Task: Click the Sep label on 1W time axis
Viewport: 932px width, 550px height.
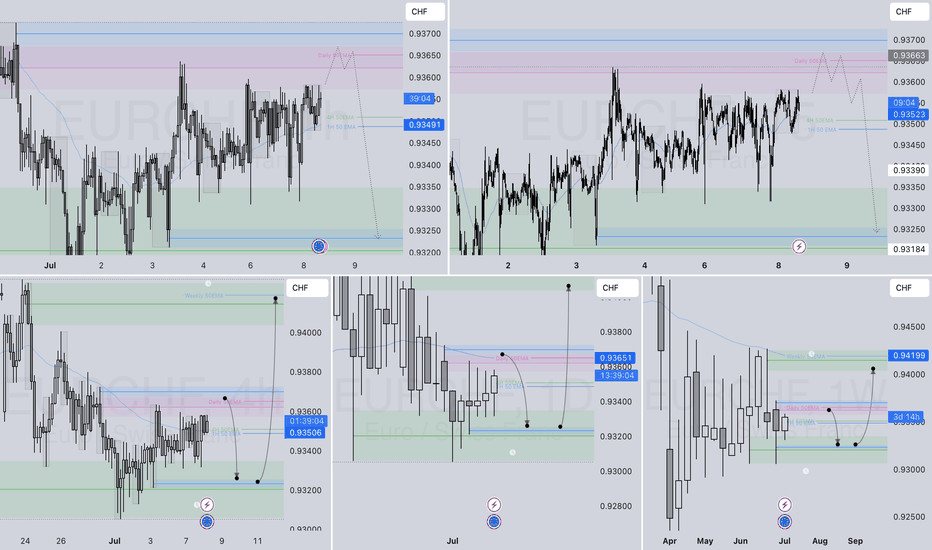Action: [855, 541]
